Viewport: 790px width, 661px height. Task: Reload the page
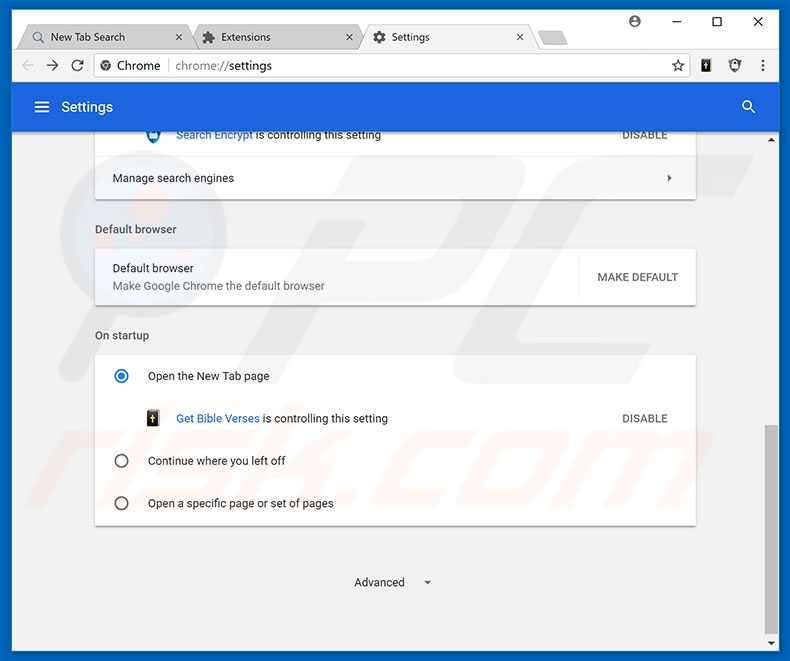pyautogui.click(x=77, y=65)
